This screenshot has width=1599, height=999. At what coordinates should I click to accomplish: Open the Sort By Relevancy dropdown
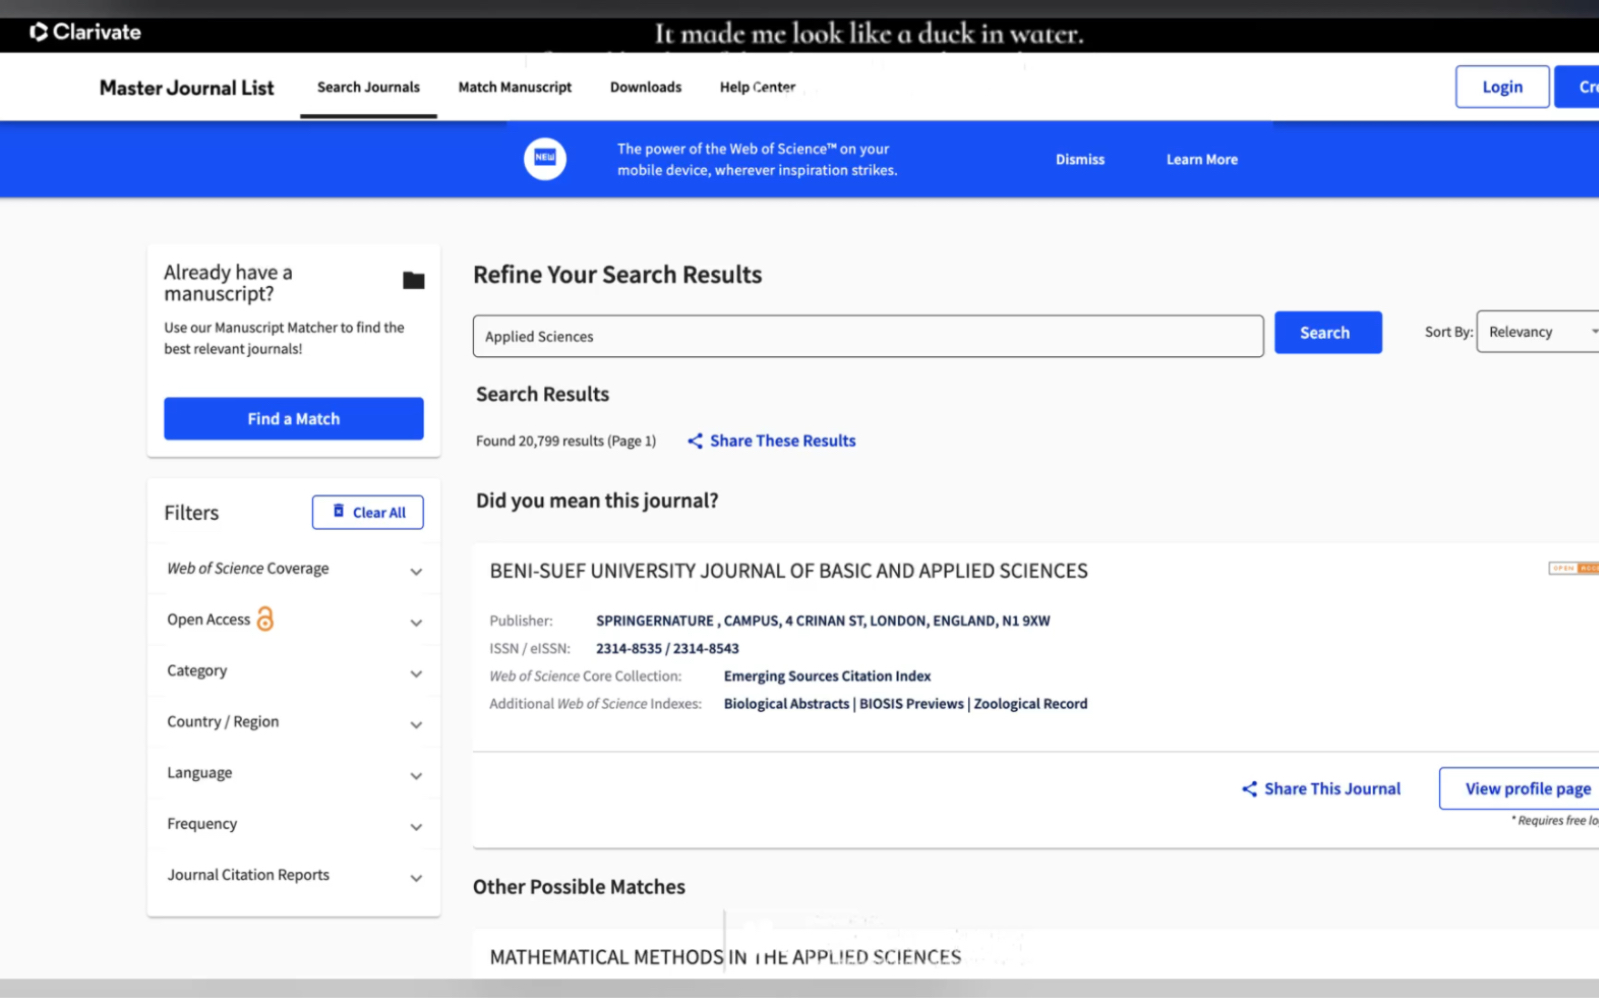[1538, 332]
